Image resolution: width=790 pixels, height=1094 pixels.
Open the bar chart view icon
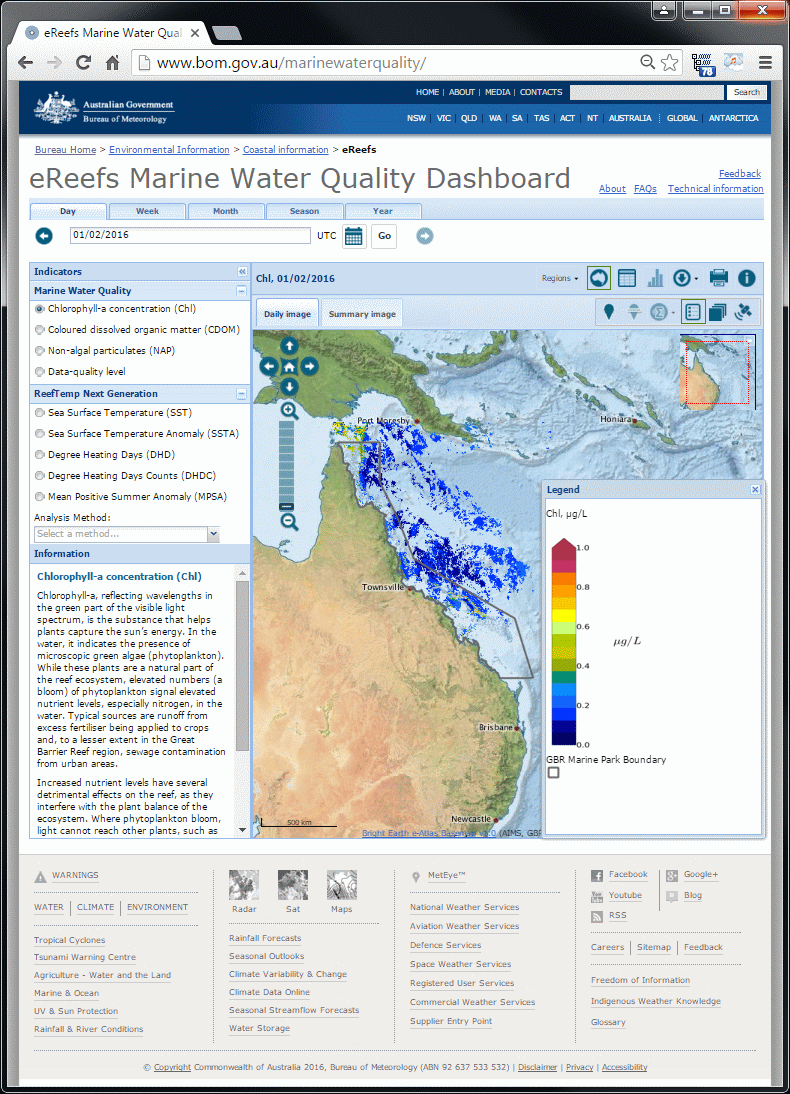[655, 278]
